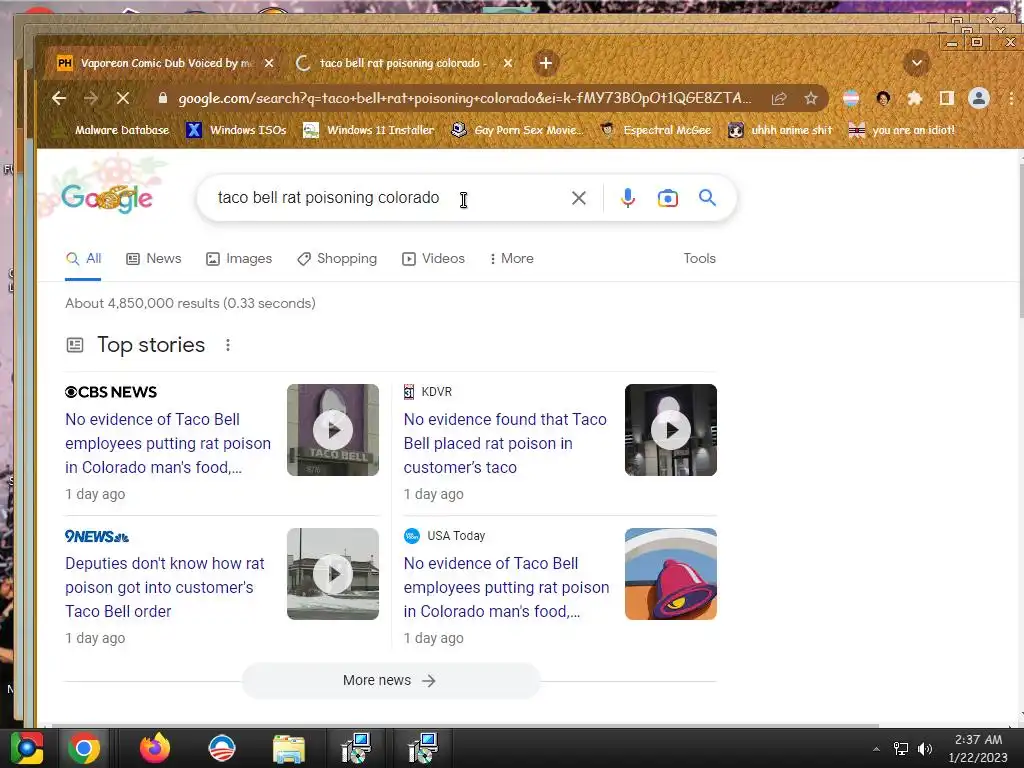The height and width of the screenshot is (768, 1024).
Task: Switch to the Images results tab
Action: tap(239, 259)
